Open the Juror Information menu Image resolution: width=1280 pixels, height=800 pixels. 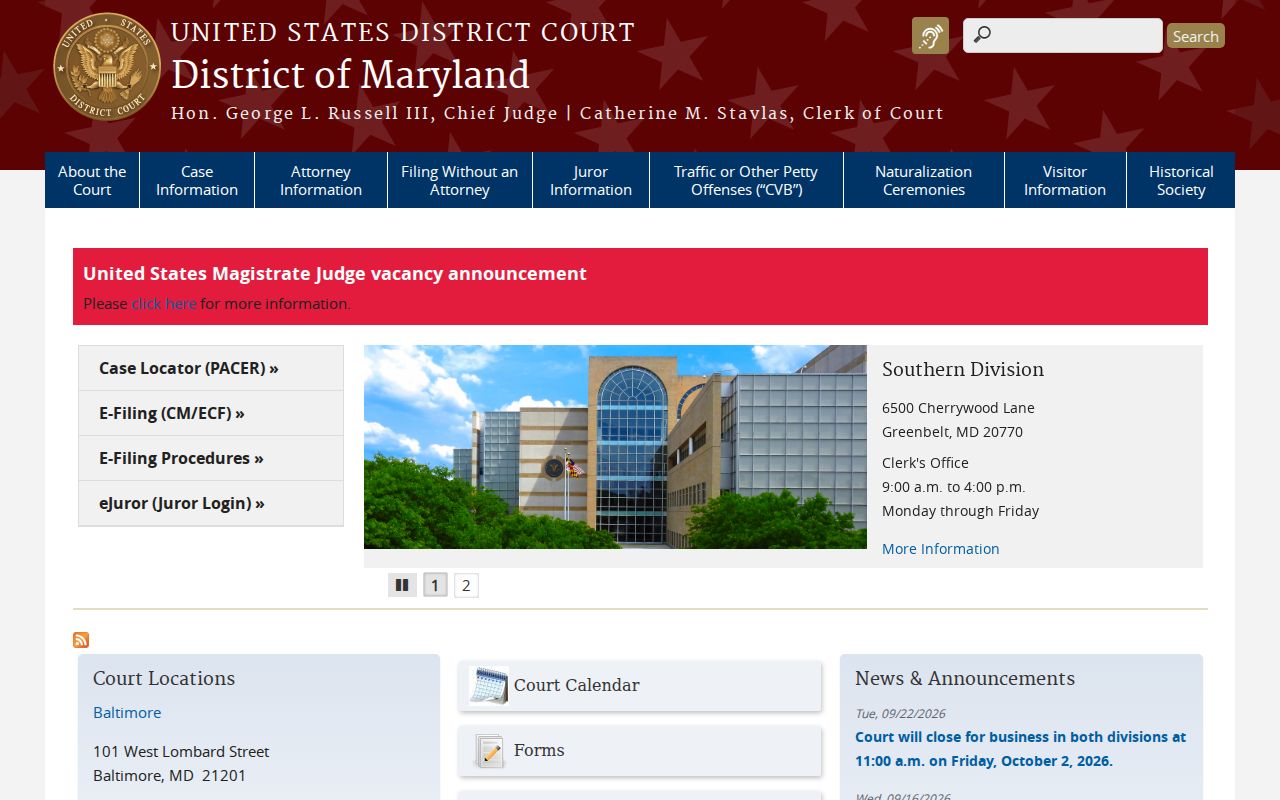pos(591,180)
